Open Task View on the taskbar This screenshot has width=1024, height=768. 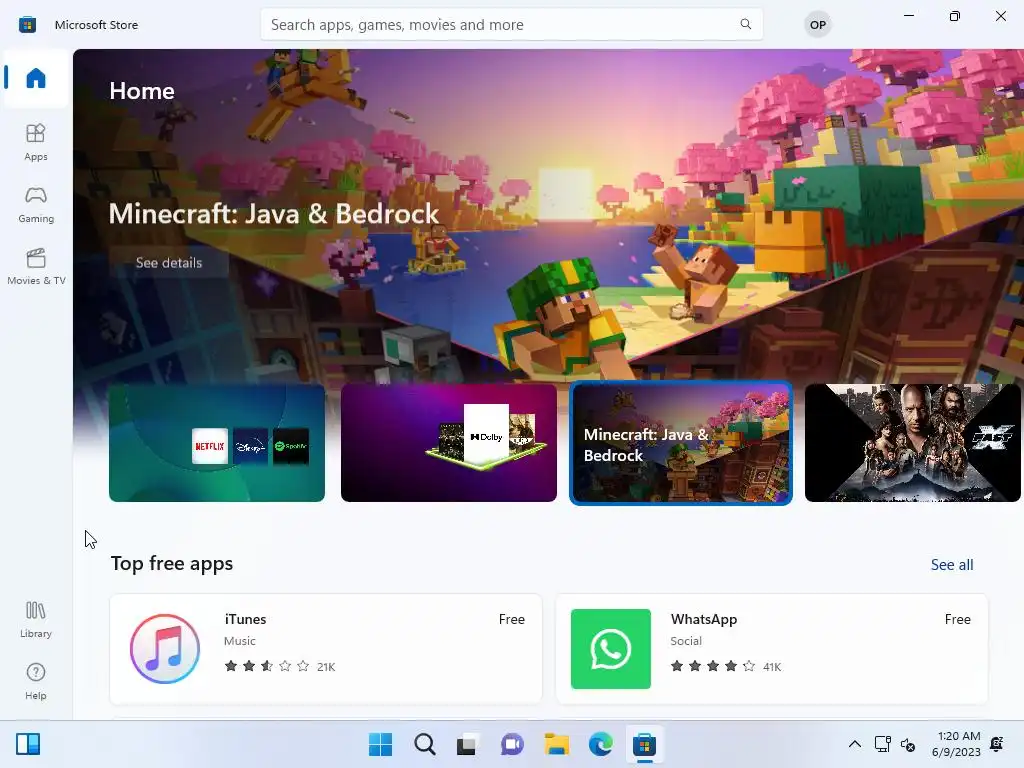(466, 744)
